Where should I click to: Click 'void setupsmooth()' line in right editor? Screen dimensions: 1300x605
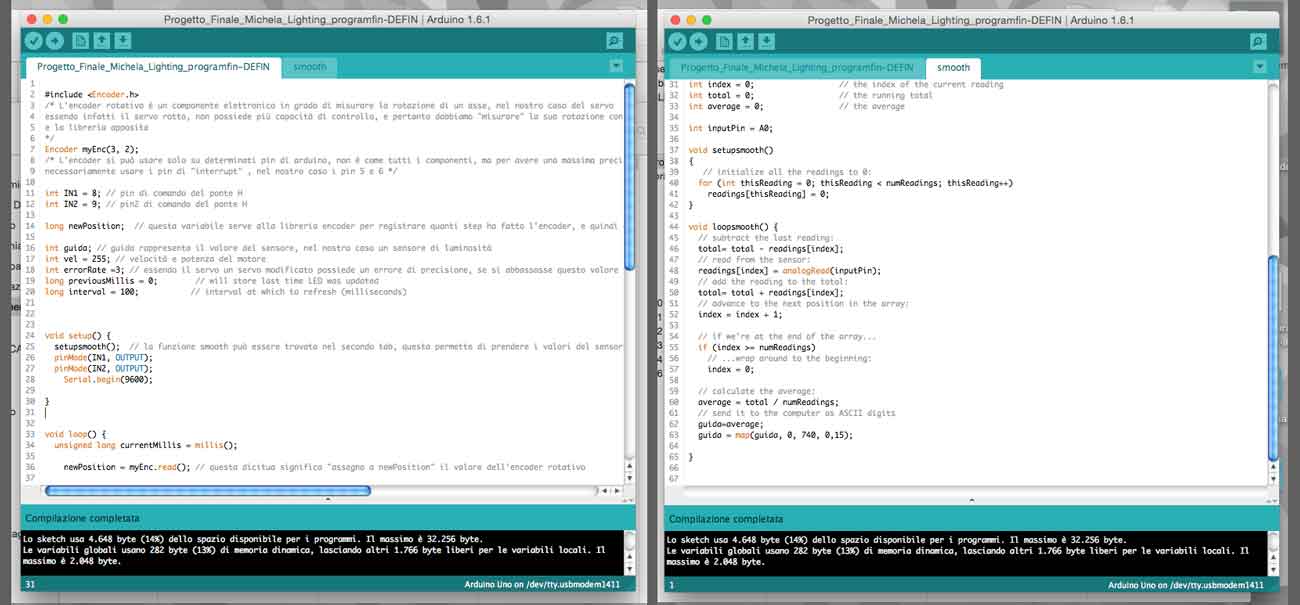click(730, 150)
